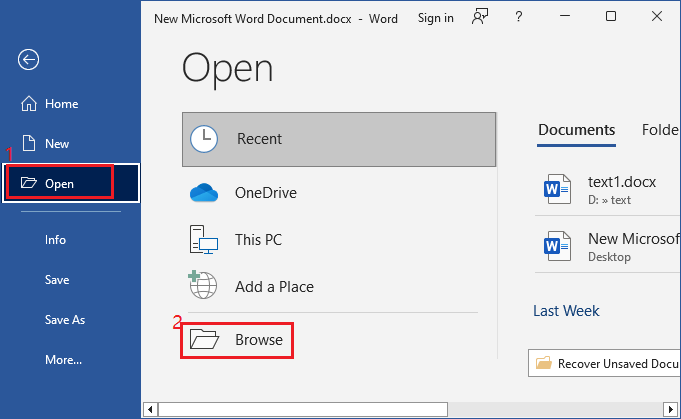Close the Word window

point(657,16)
